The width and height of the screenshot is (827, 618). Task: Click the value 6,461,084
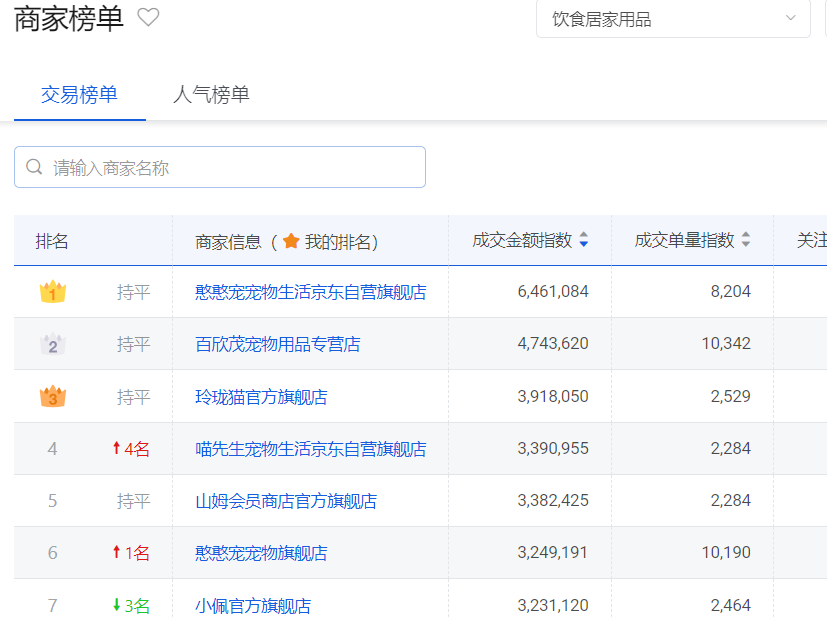pyautogui.click(x=553, y=292)
